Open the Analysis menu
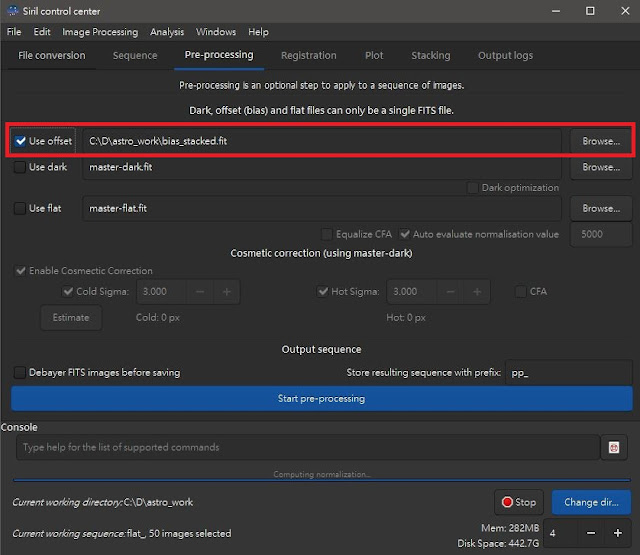Viewport: 640px width, 555px height. point(167,32)
